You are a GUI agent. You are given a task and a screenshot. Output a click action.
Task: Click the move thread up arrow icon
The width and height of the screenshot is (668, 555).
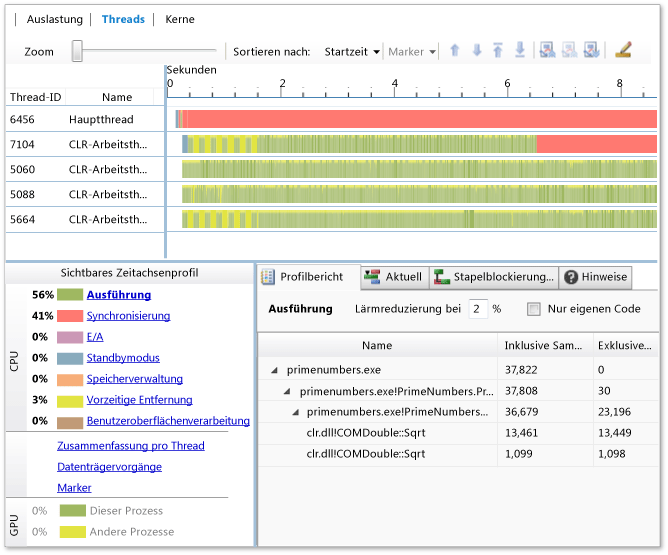click(454, 51)
